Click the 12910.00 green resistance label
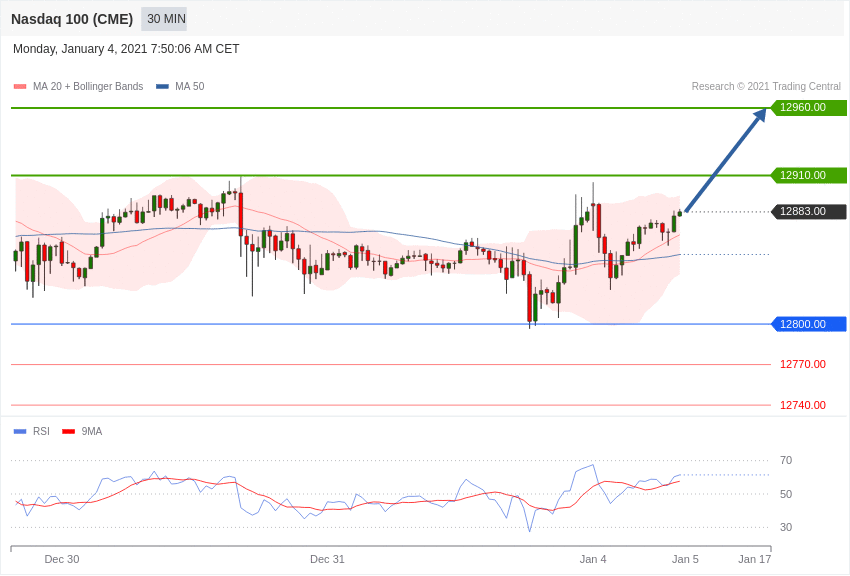This screenshot has width=850, height=576. pos(808,175)
